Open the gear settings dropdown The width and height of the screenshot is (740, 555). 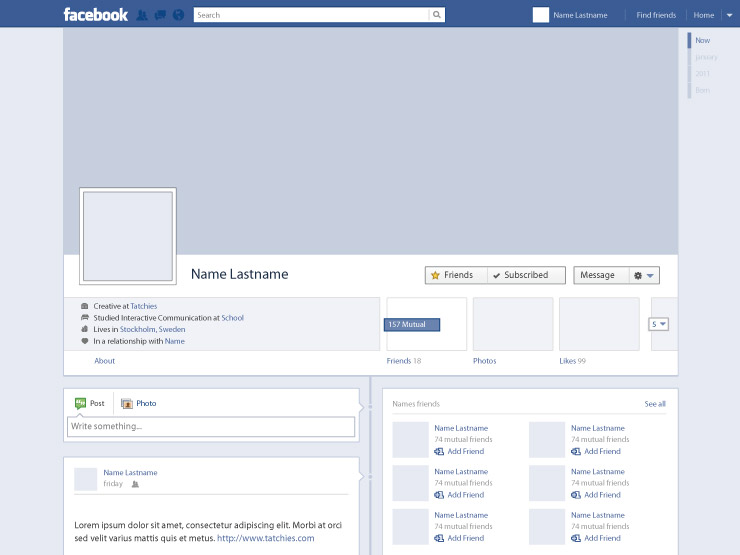click(x=644, y=275)
